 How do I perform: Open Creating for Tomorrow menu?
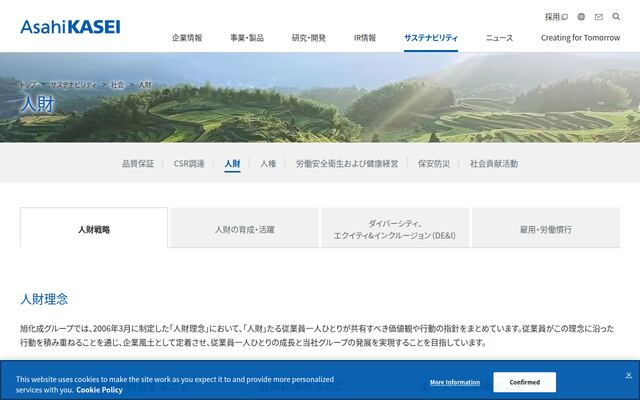pos(580,38)
